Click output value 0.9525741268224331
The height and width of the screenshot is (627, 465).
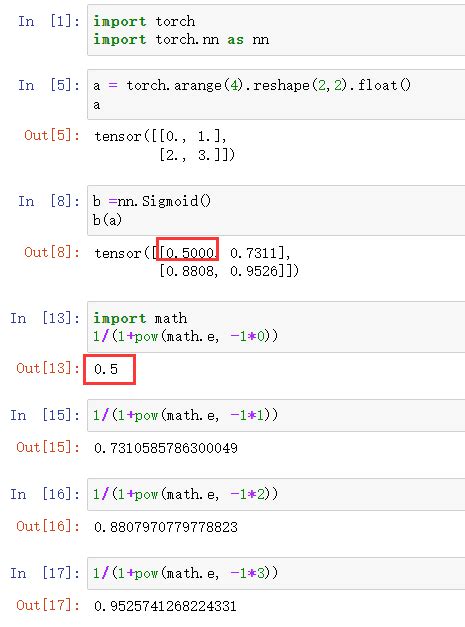(165, 606)
